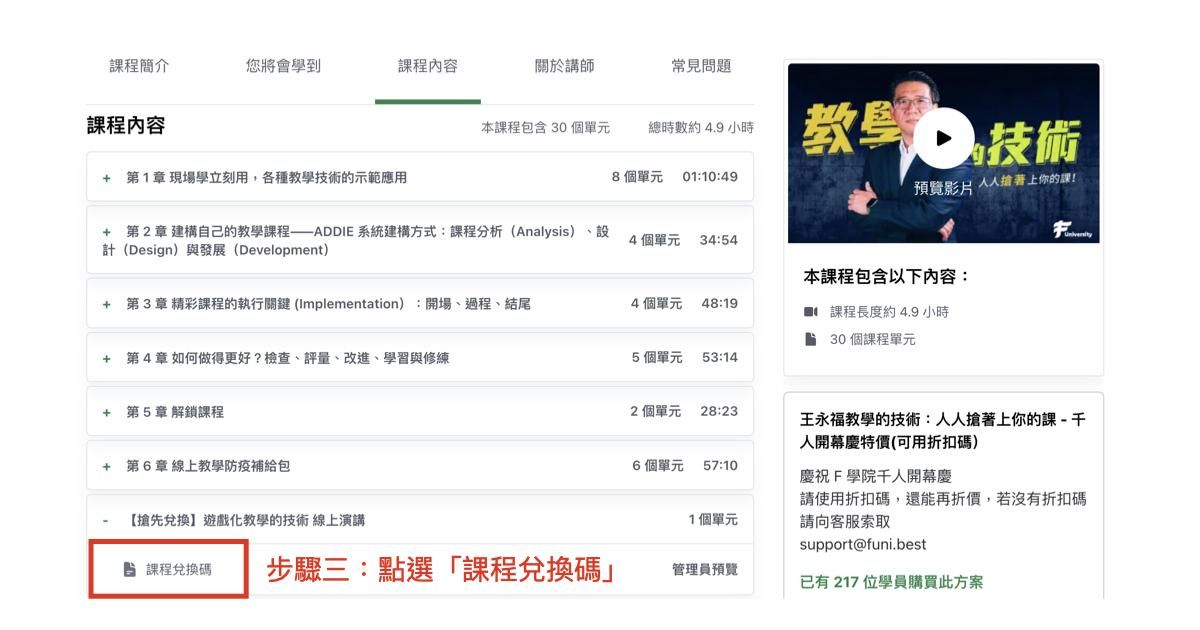
Task: Click the 王永福教學的技術 plan title
Action: (942, 431)
